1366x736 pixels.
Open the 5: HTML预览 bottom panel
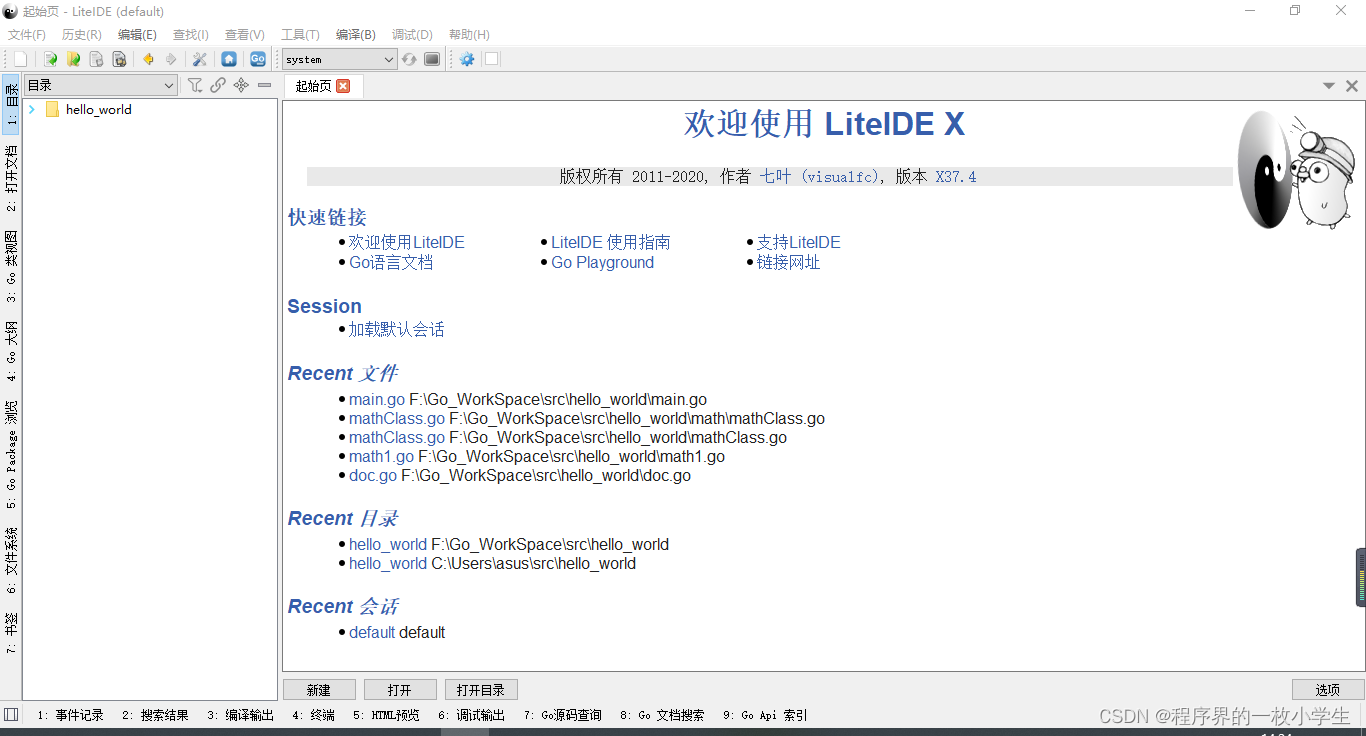tap(386, 715)
